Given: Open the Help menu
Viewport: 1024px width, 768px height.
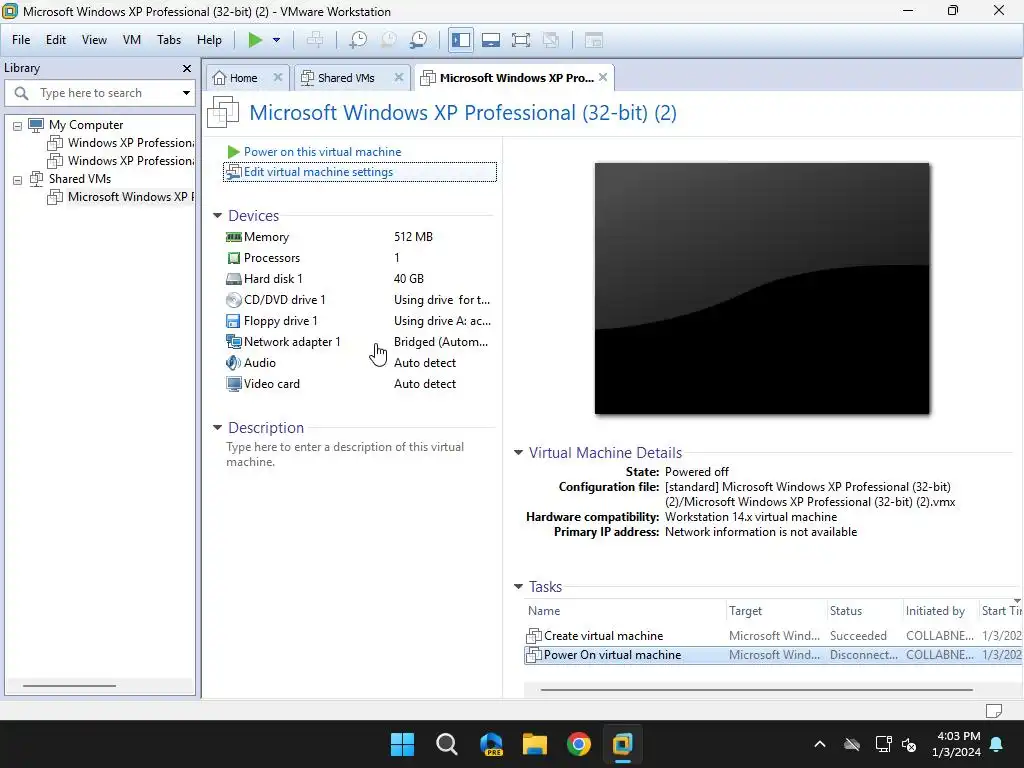Looking at the screenshot, I should tap(209, 40).
